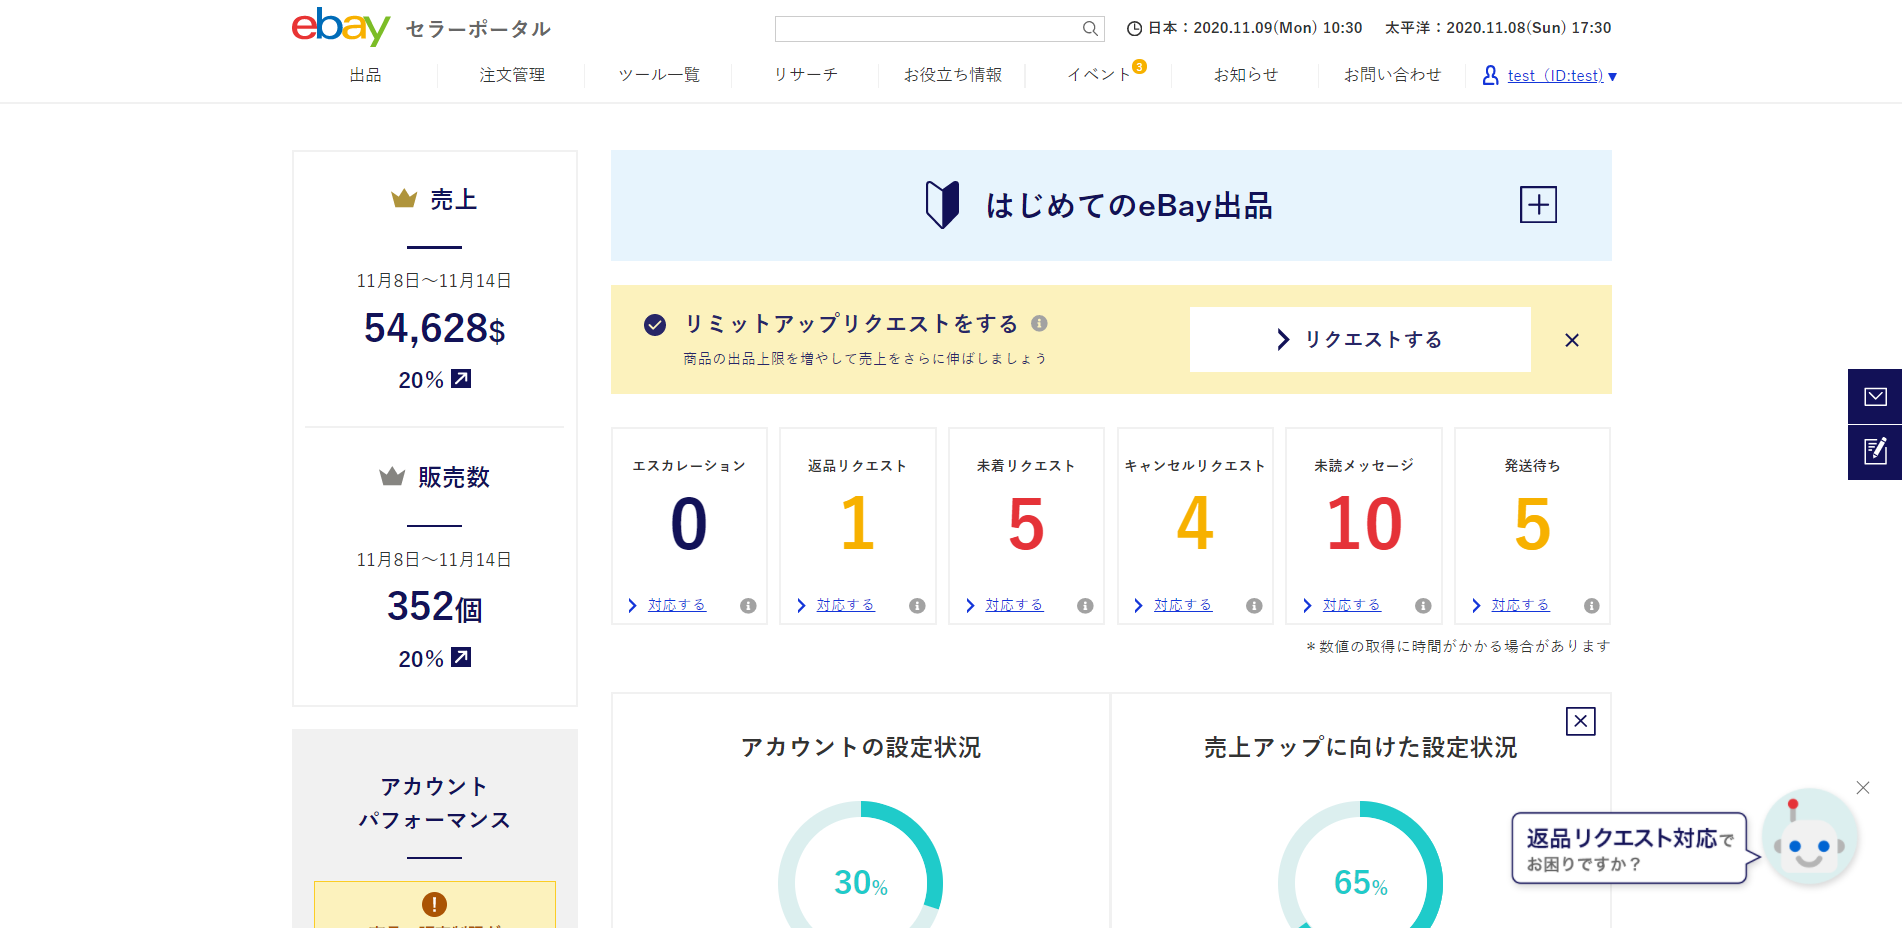1902x928 pixels.
Task: Click the info icon in 未読メッセージ card
Action: click(1423, 606)
